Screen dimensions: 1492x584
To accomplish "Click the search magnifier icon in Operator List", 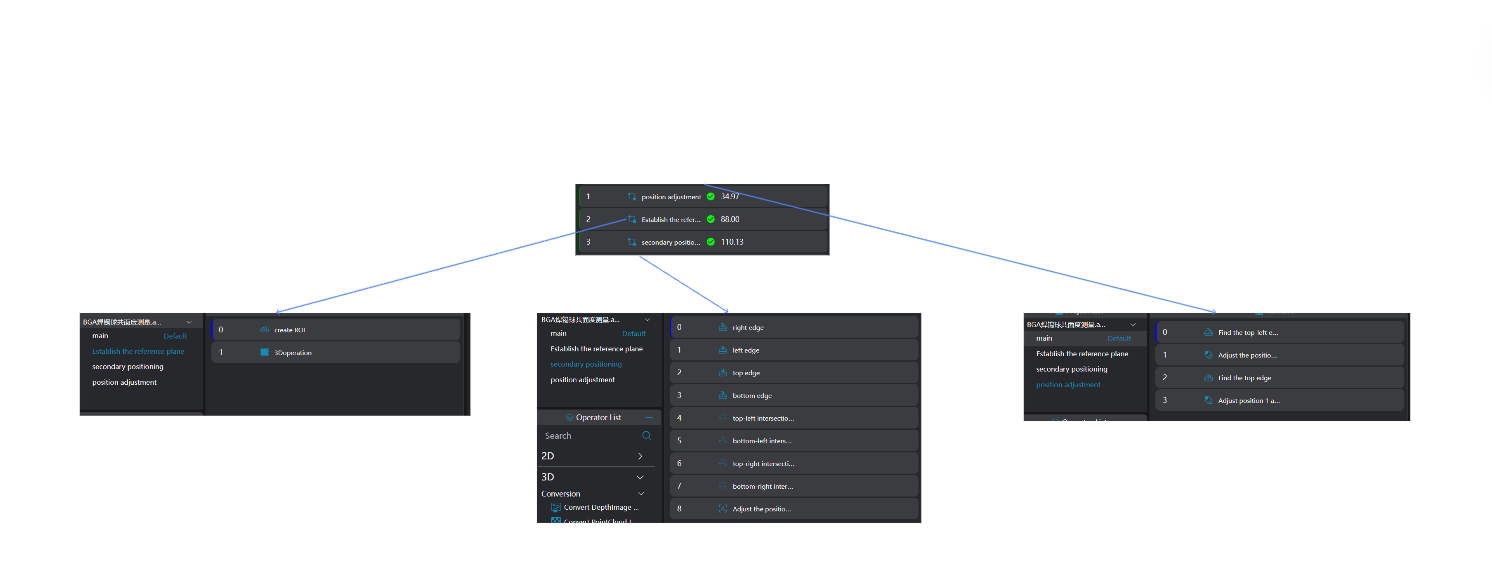I will 646,436.
